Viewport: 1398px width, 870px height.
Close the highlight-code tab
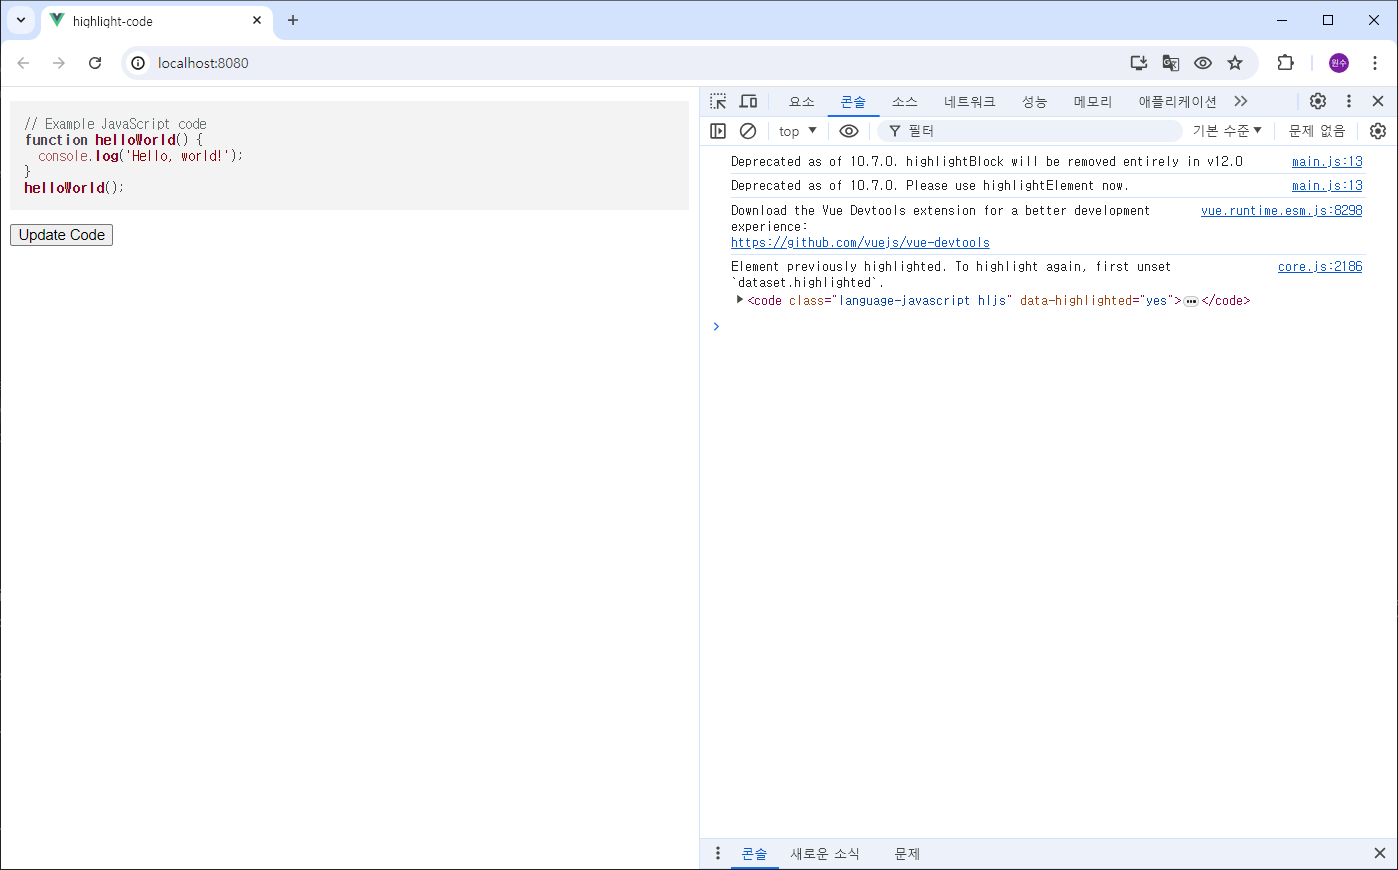pos(257,20)
